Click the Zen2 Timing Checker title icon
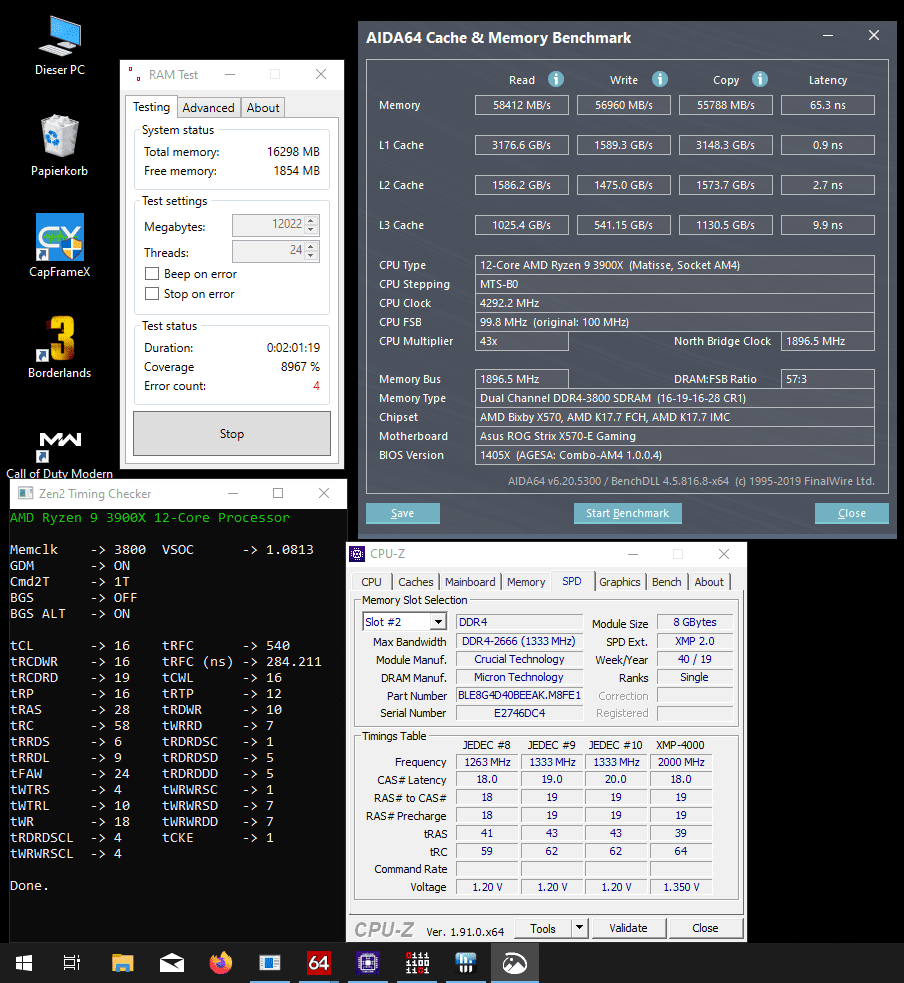The width and height of the screenshot is (904, 983). pos(26,493)
